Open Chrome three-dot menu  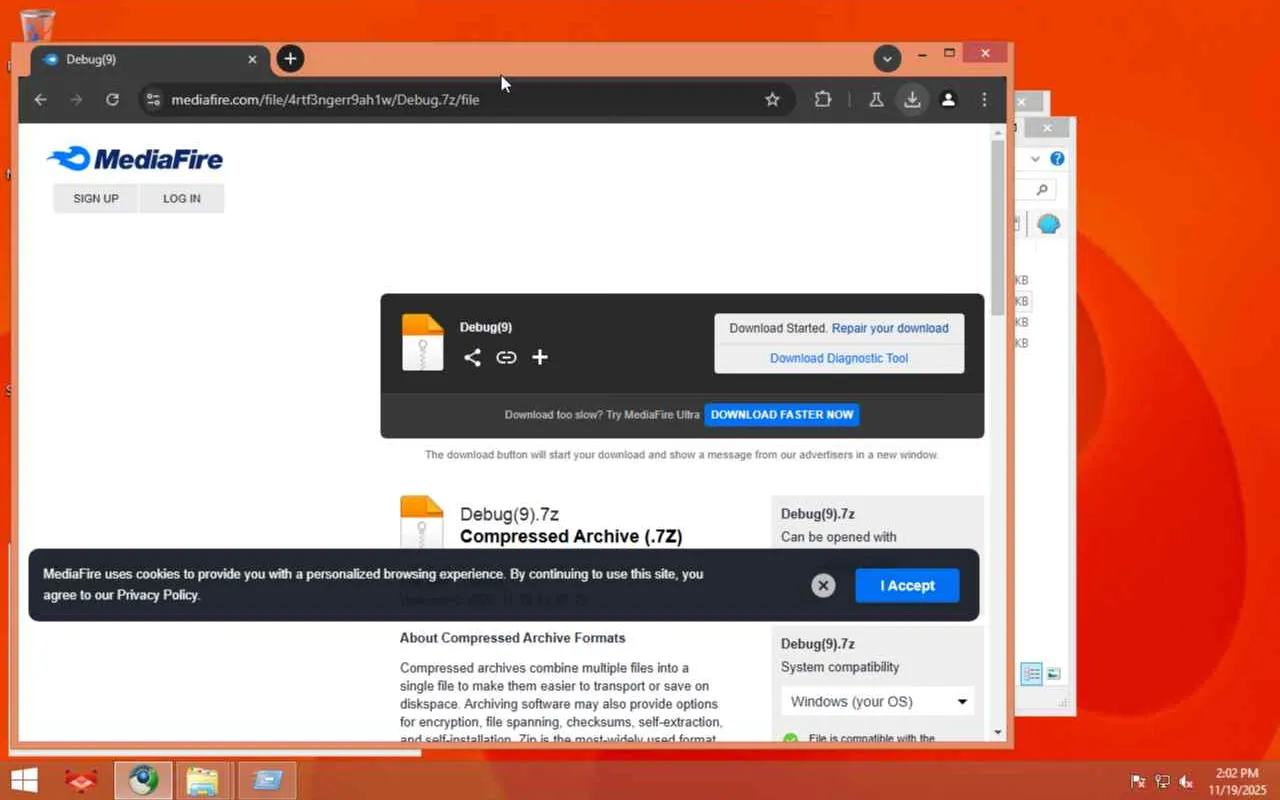tap(985, 100)
